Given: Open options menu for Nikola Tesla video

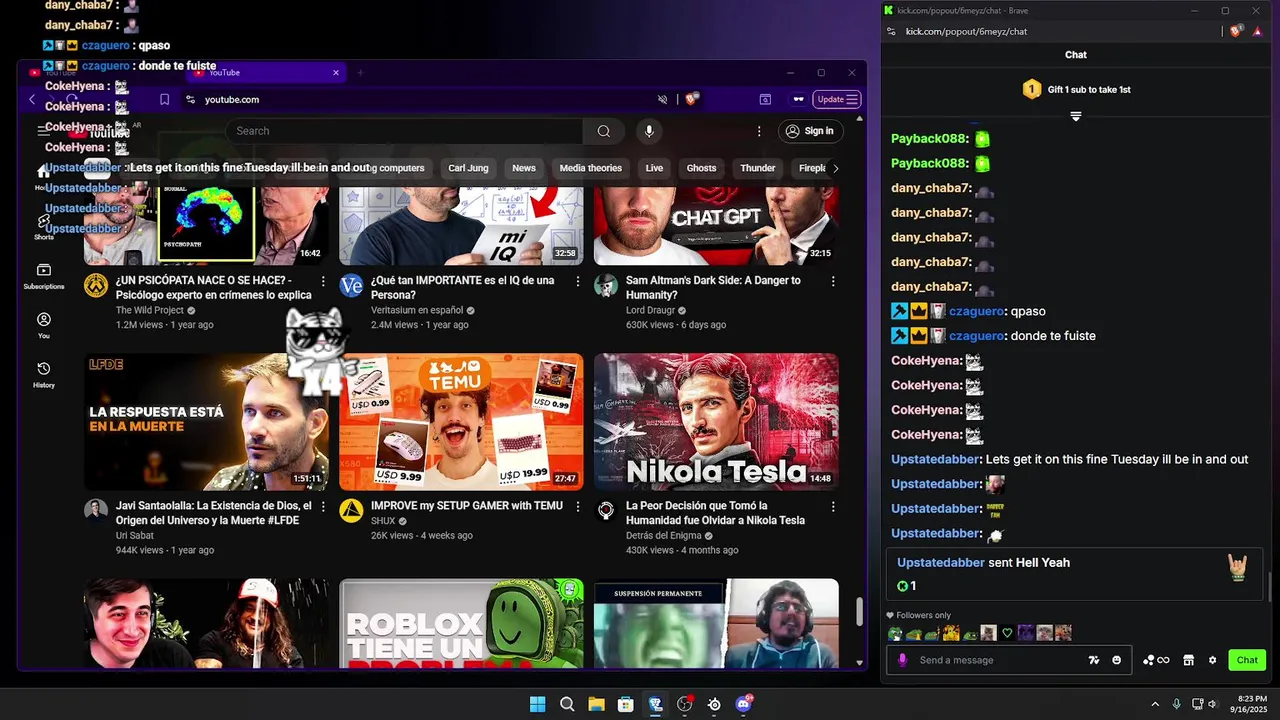Looking at the screenshot, I should click(x=832, y=506).
